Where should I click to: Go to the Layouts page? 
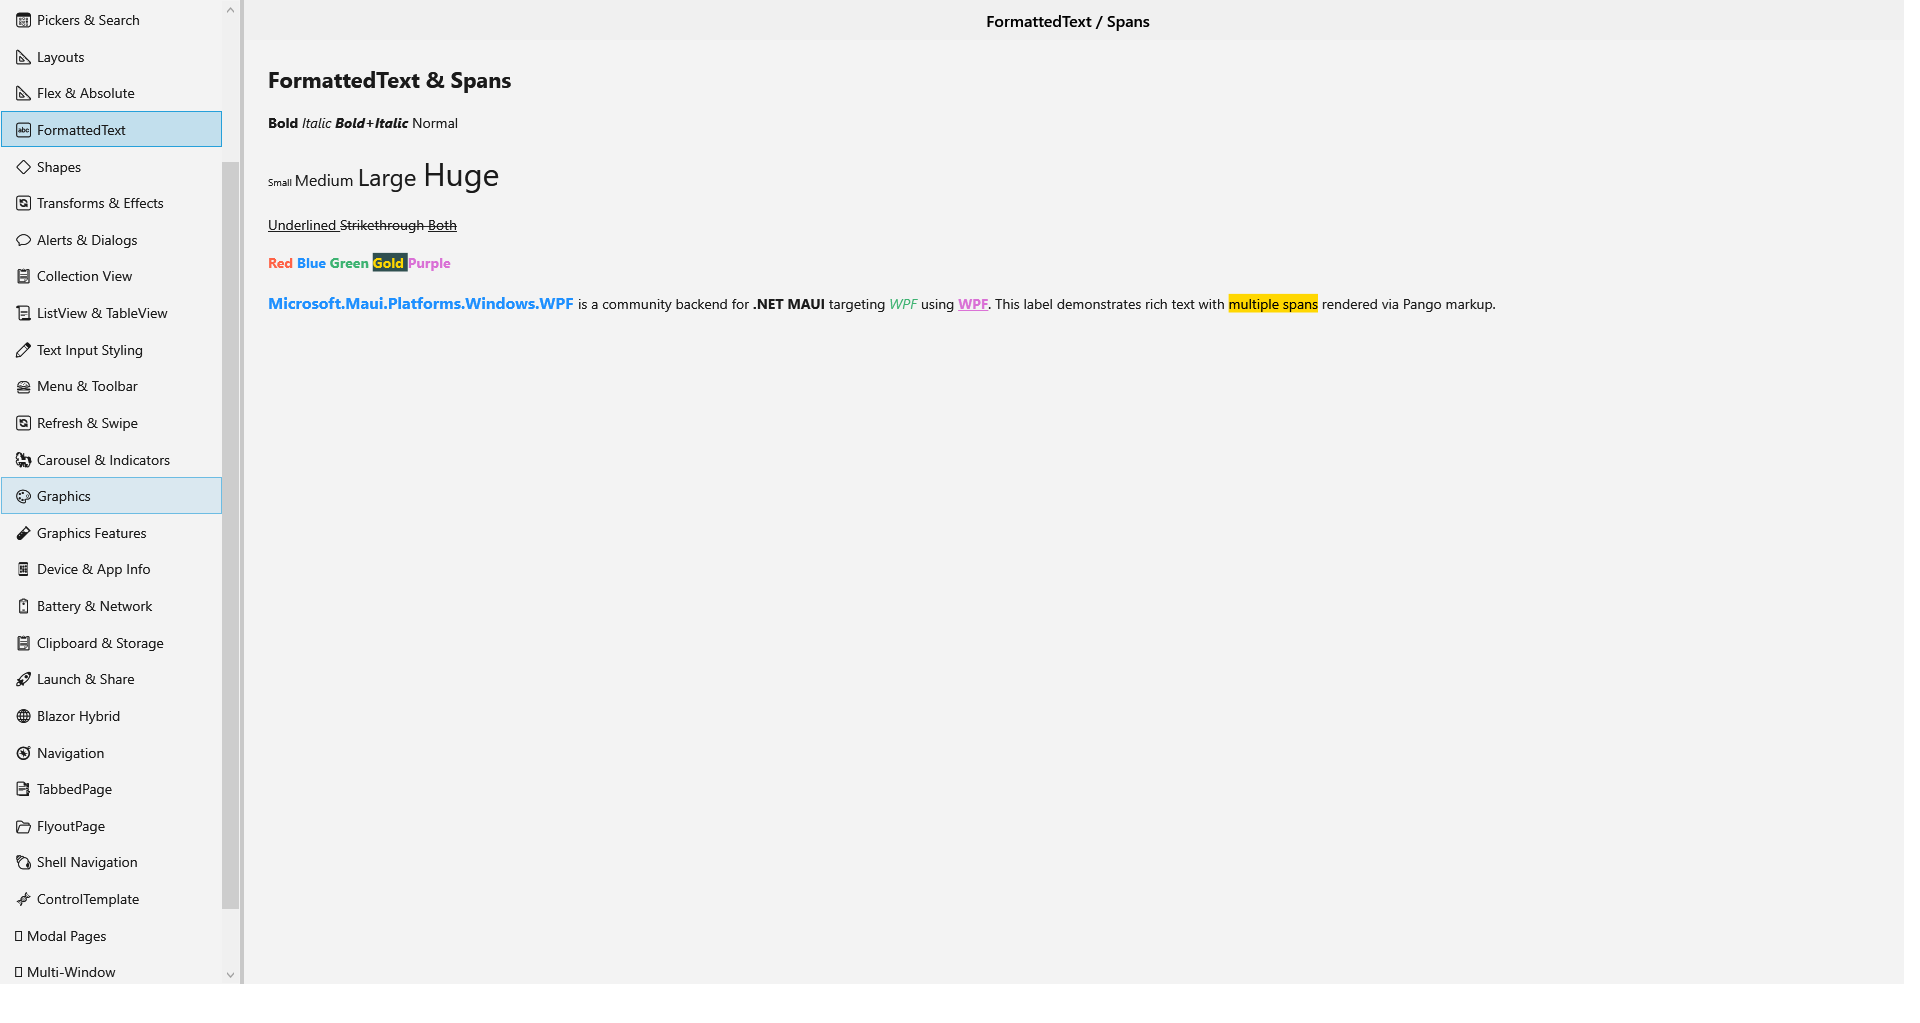(111, 57)
